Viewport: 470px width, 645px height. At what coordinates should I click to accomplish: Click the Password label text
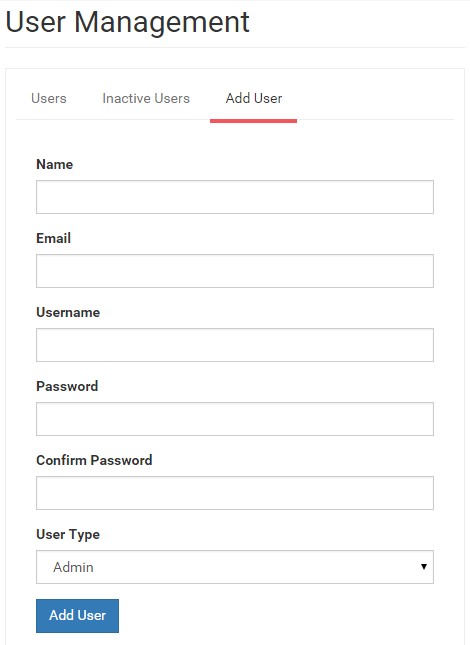(67, 386)
